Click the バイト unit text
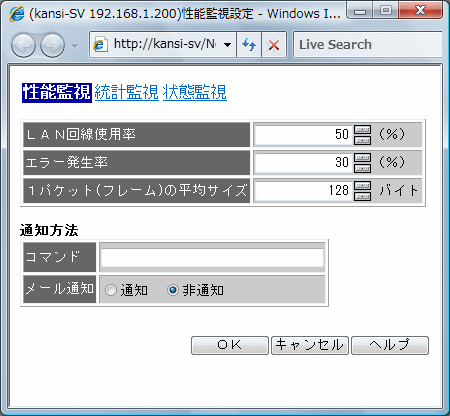450x416 pixels. (x=398, y=191)
